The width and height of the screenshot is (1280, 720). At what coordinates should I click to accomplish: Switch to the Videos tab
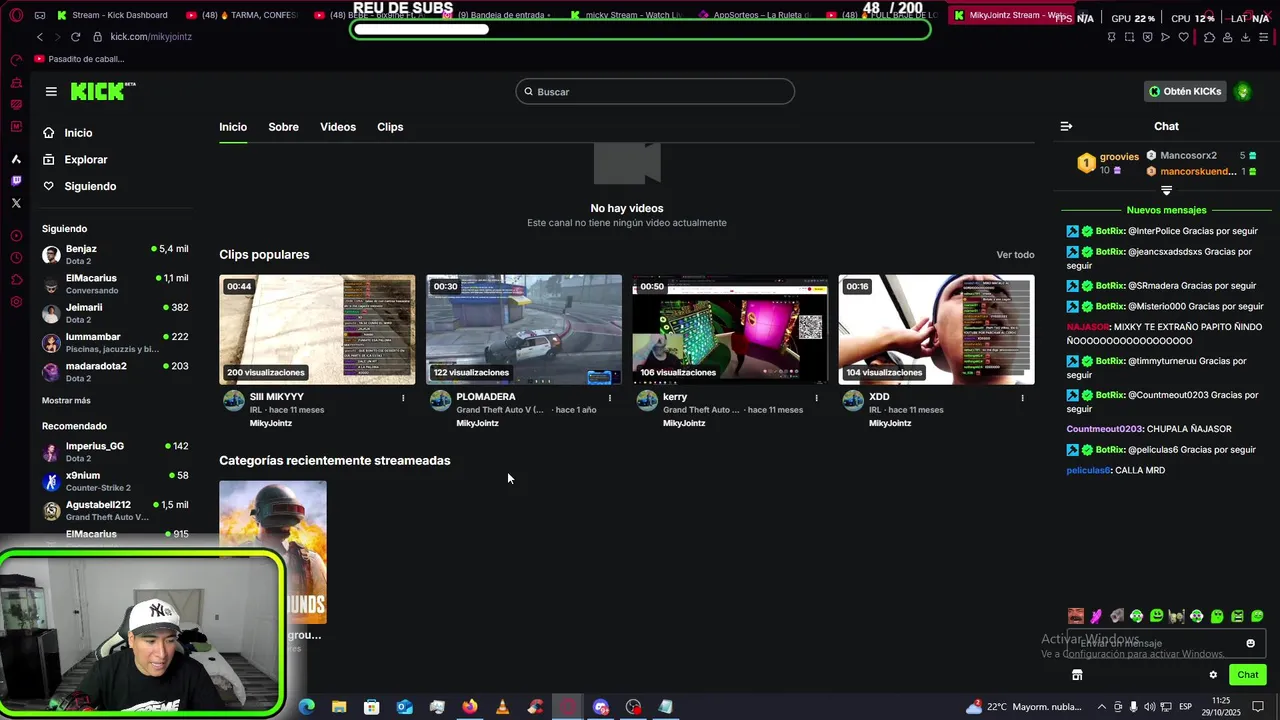(x=338, y=127)
